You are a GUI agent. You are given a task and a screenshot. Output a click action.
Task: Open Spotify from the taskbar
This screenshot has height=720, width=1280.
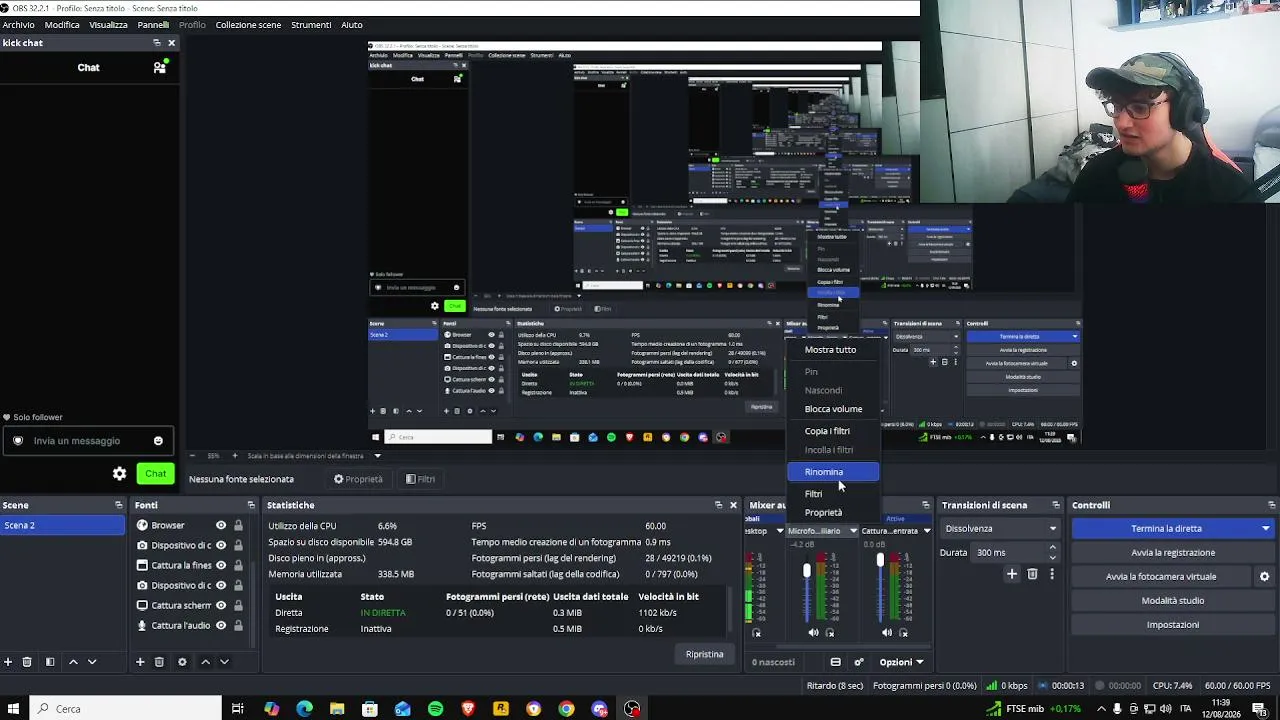tap(435, 709)
